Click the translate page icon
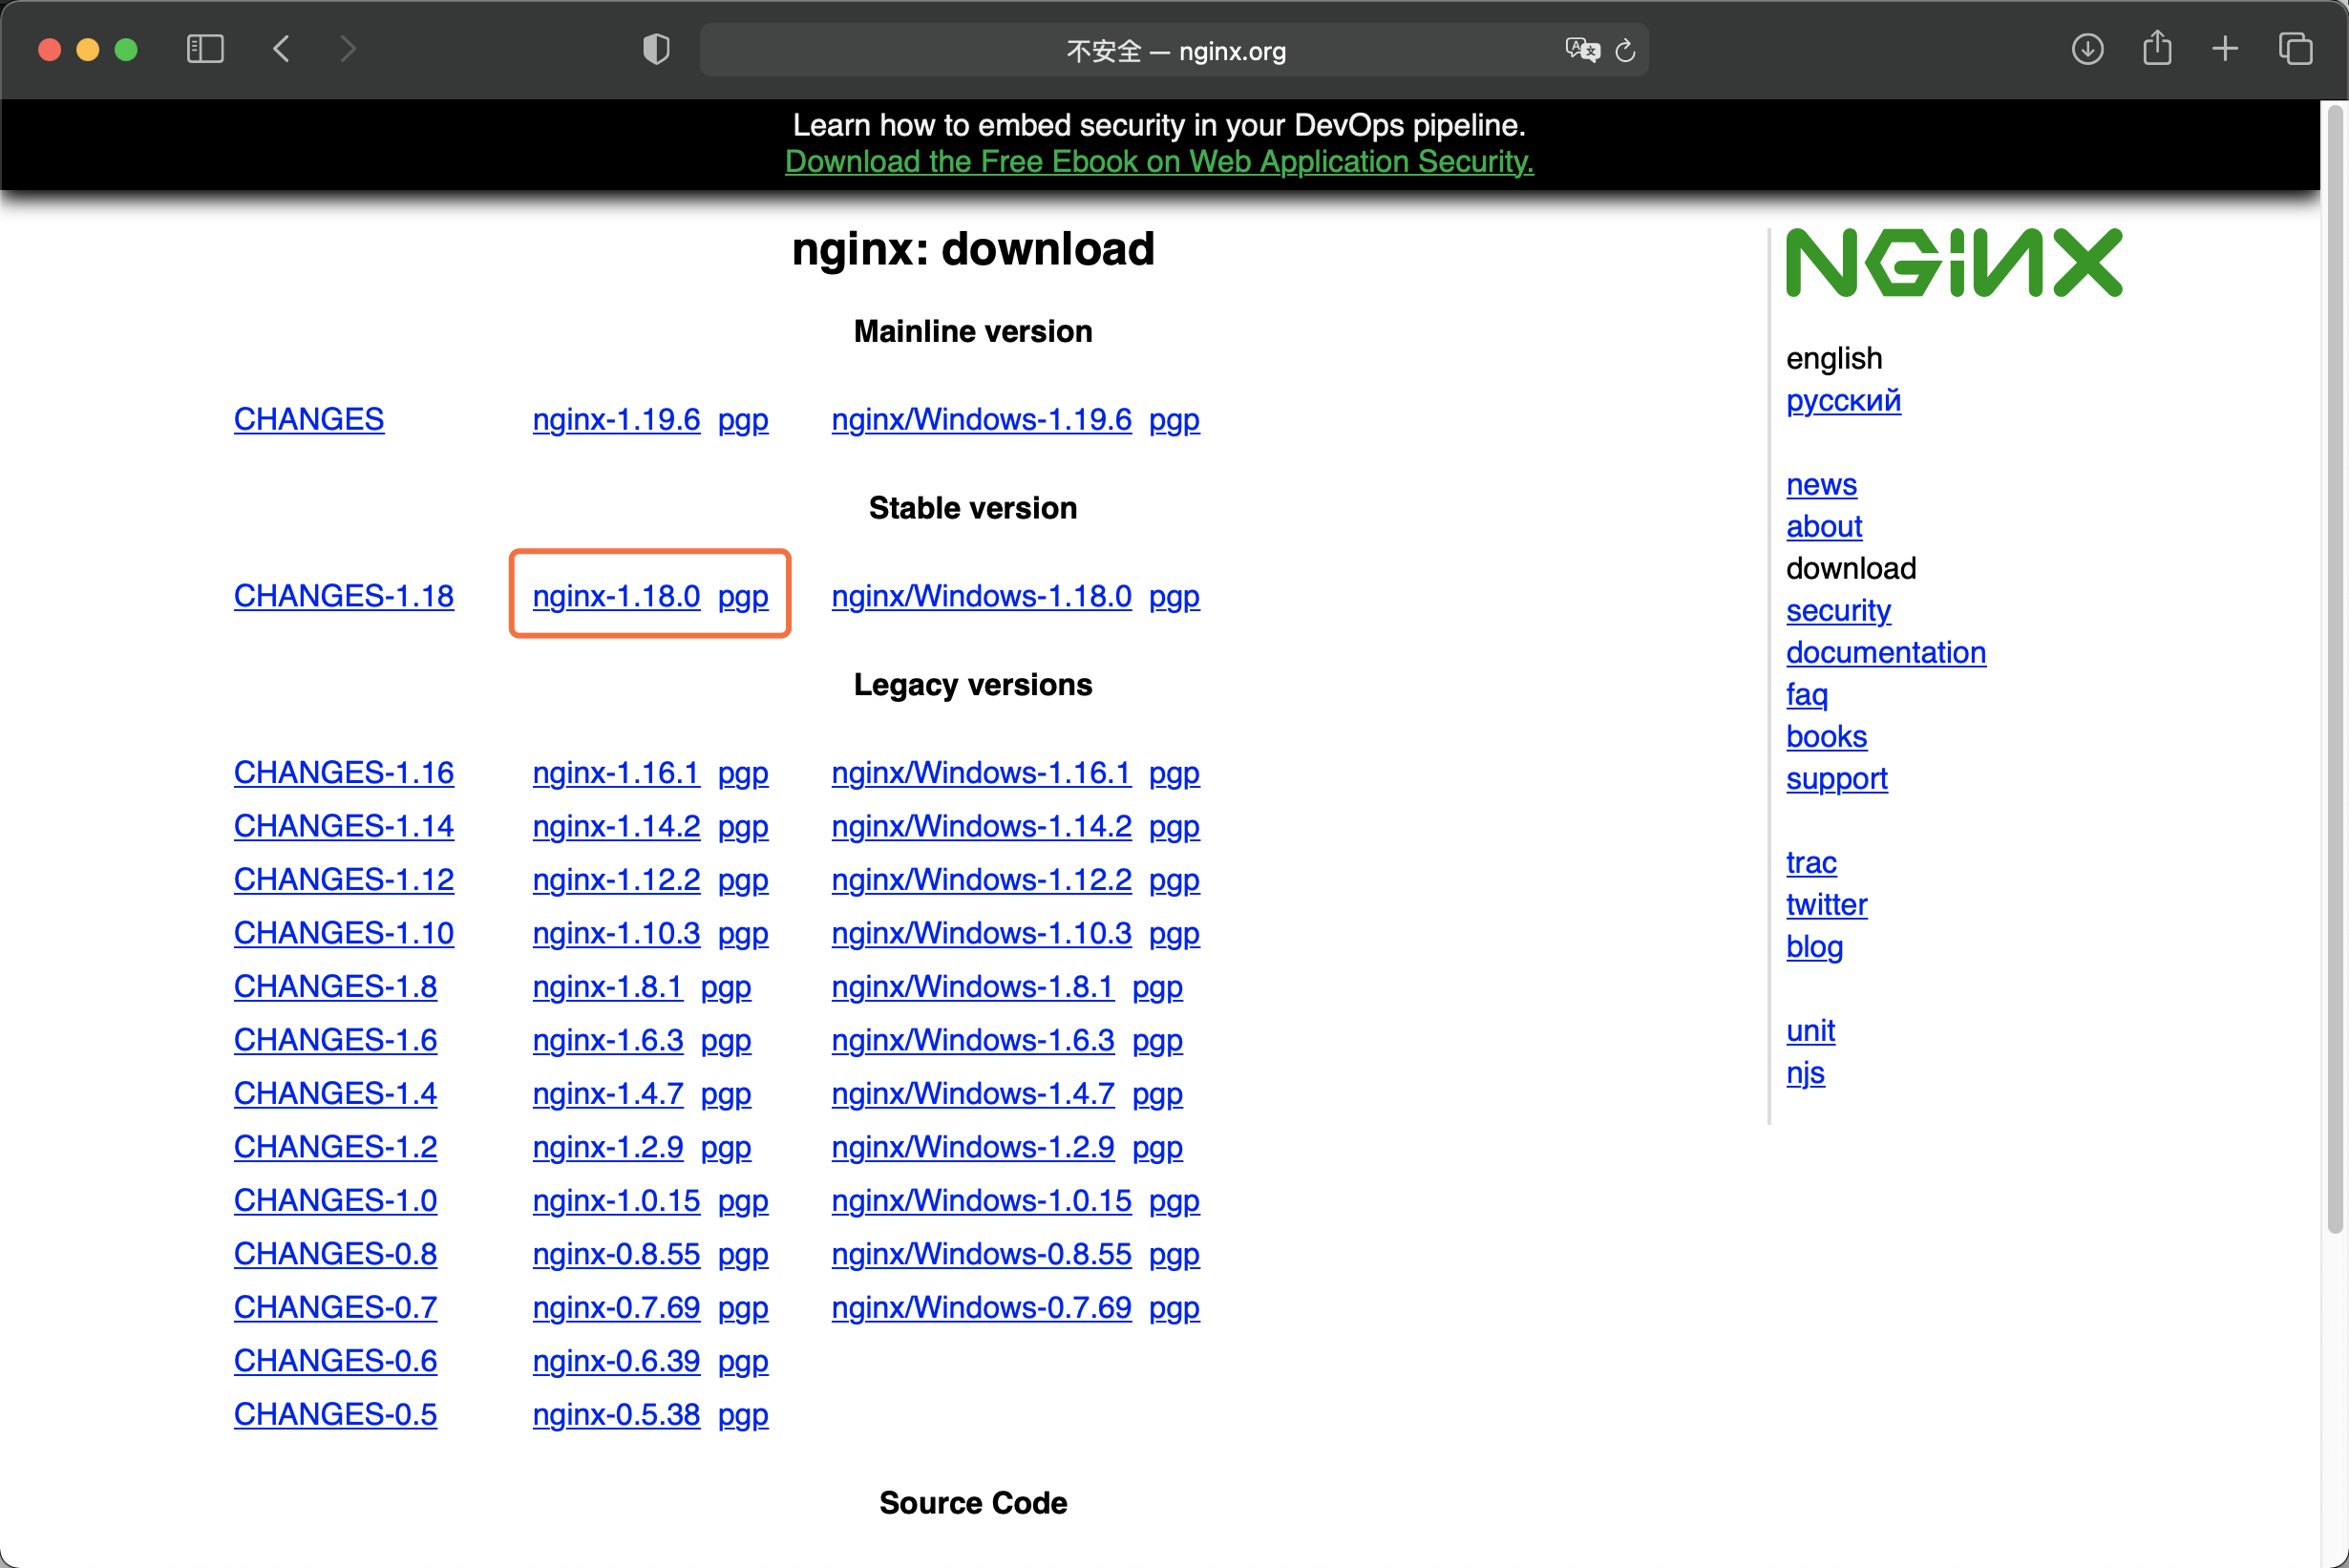 [1581, 50]
